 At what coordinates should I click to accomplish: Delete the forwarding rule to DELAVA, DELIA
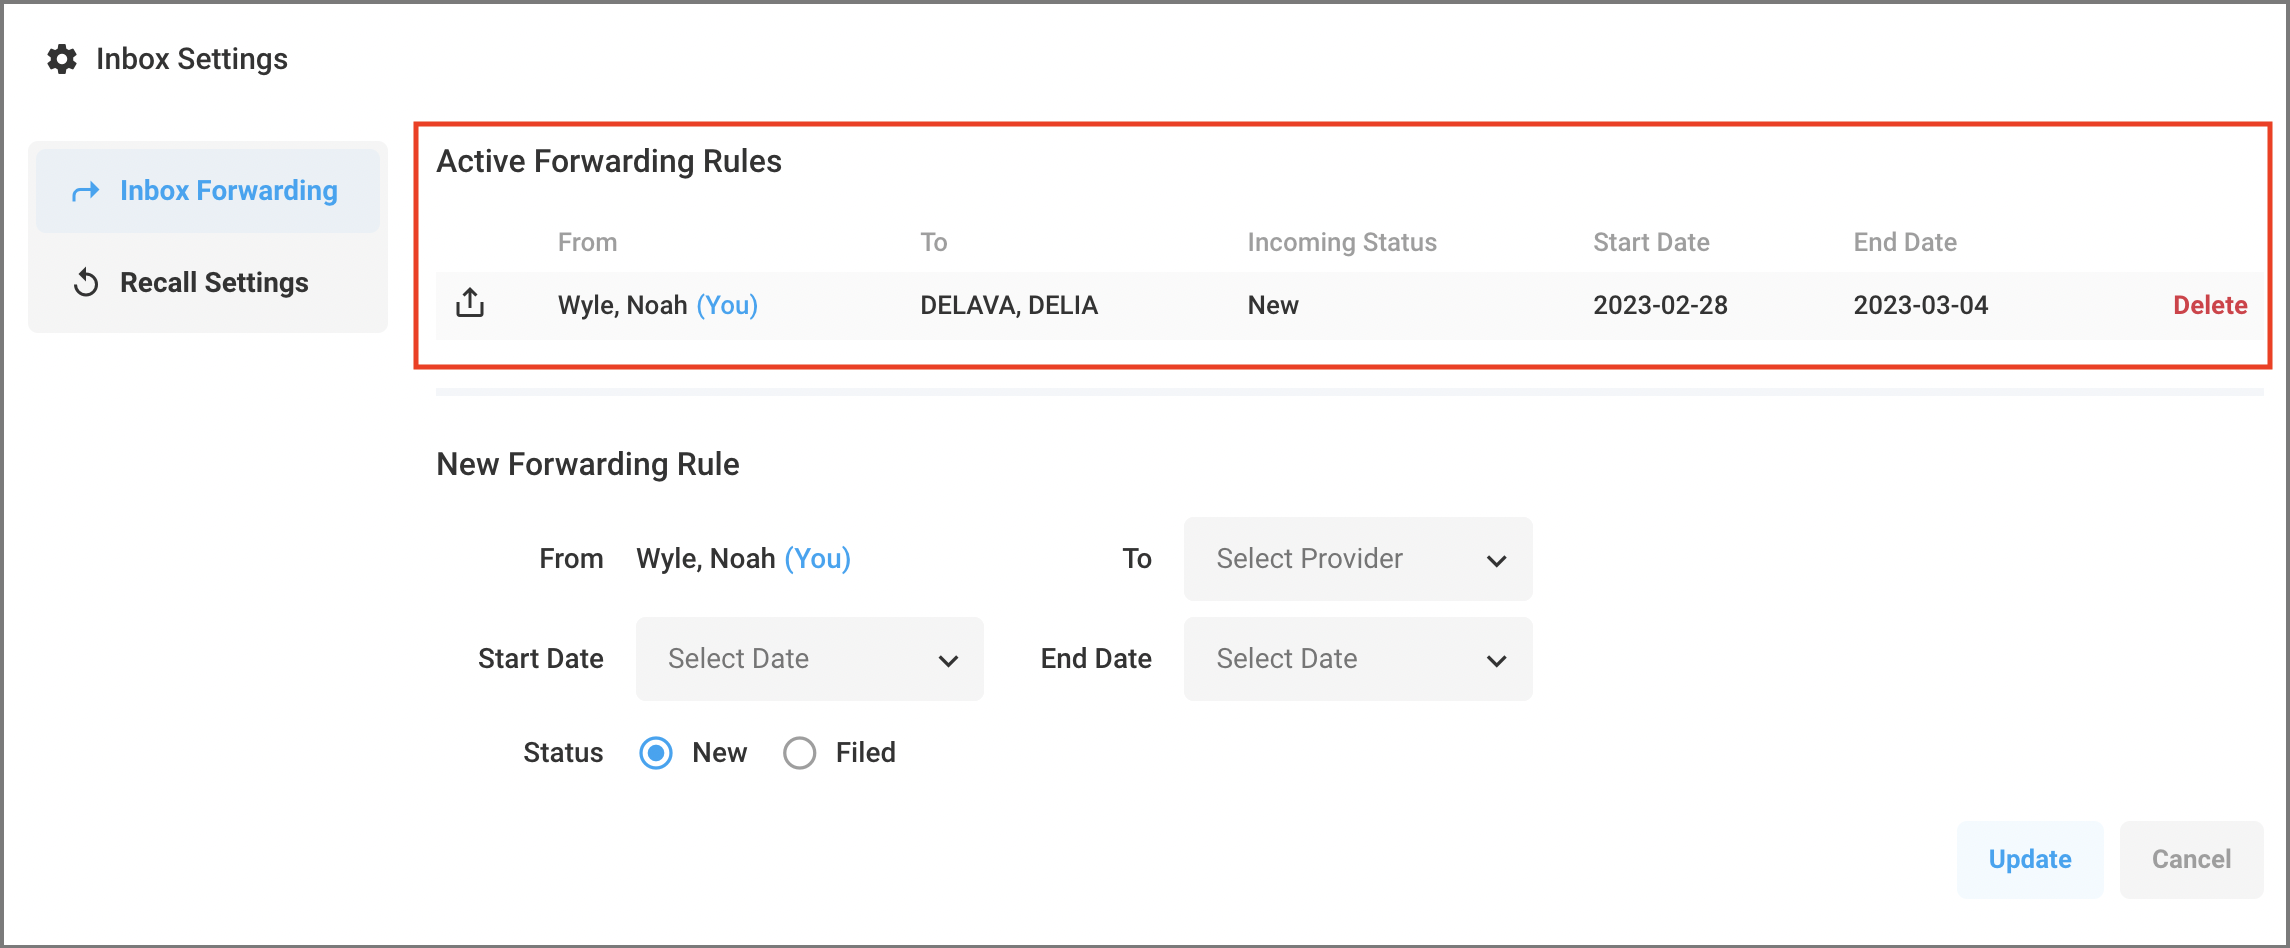[x=2209, y=305]
